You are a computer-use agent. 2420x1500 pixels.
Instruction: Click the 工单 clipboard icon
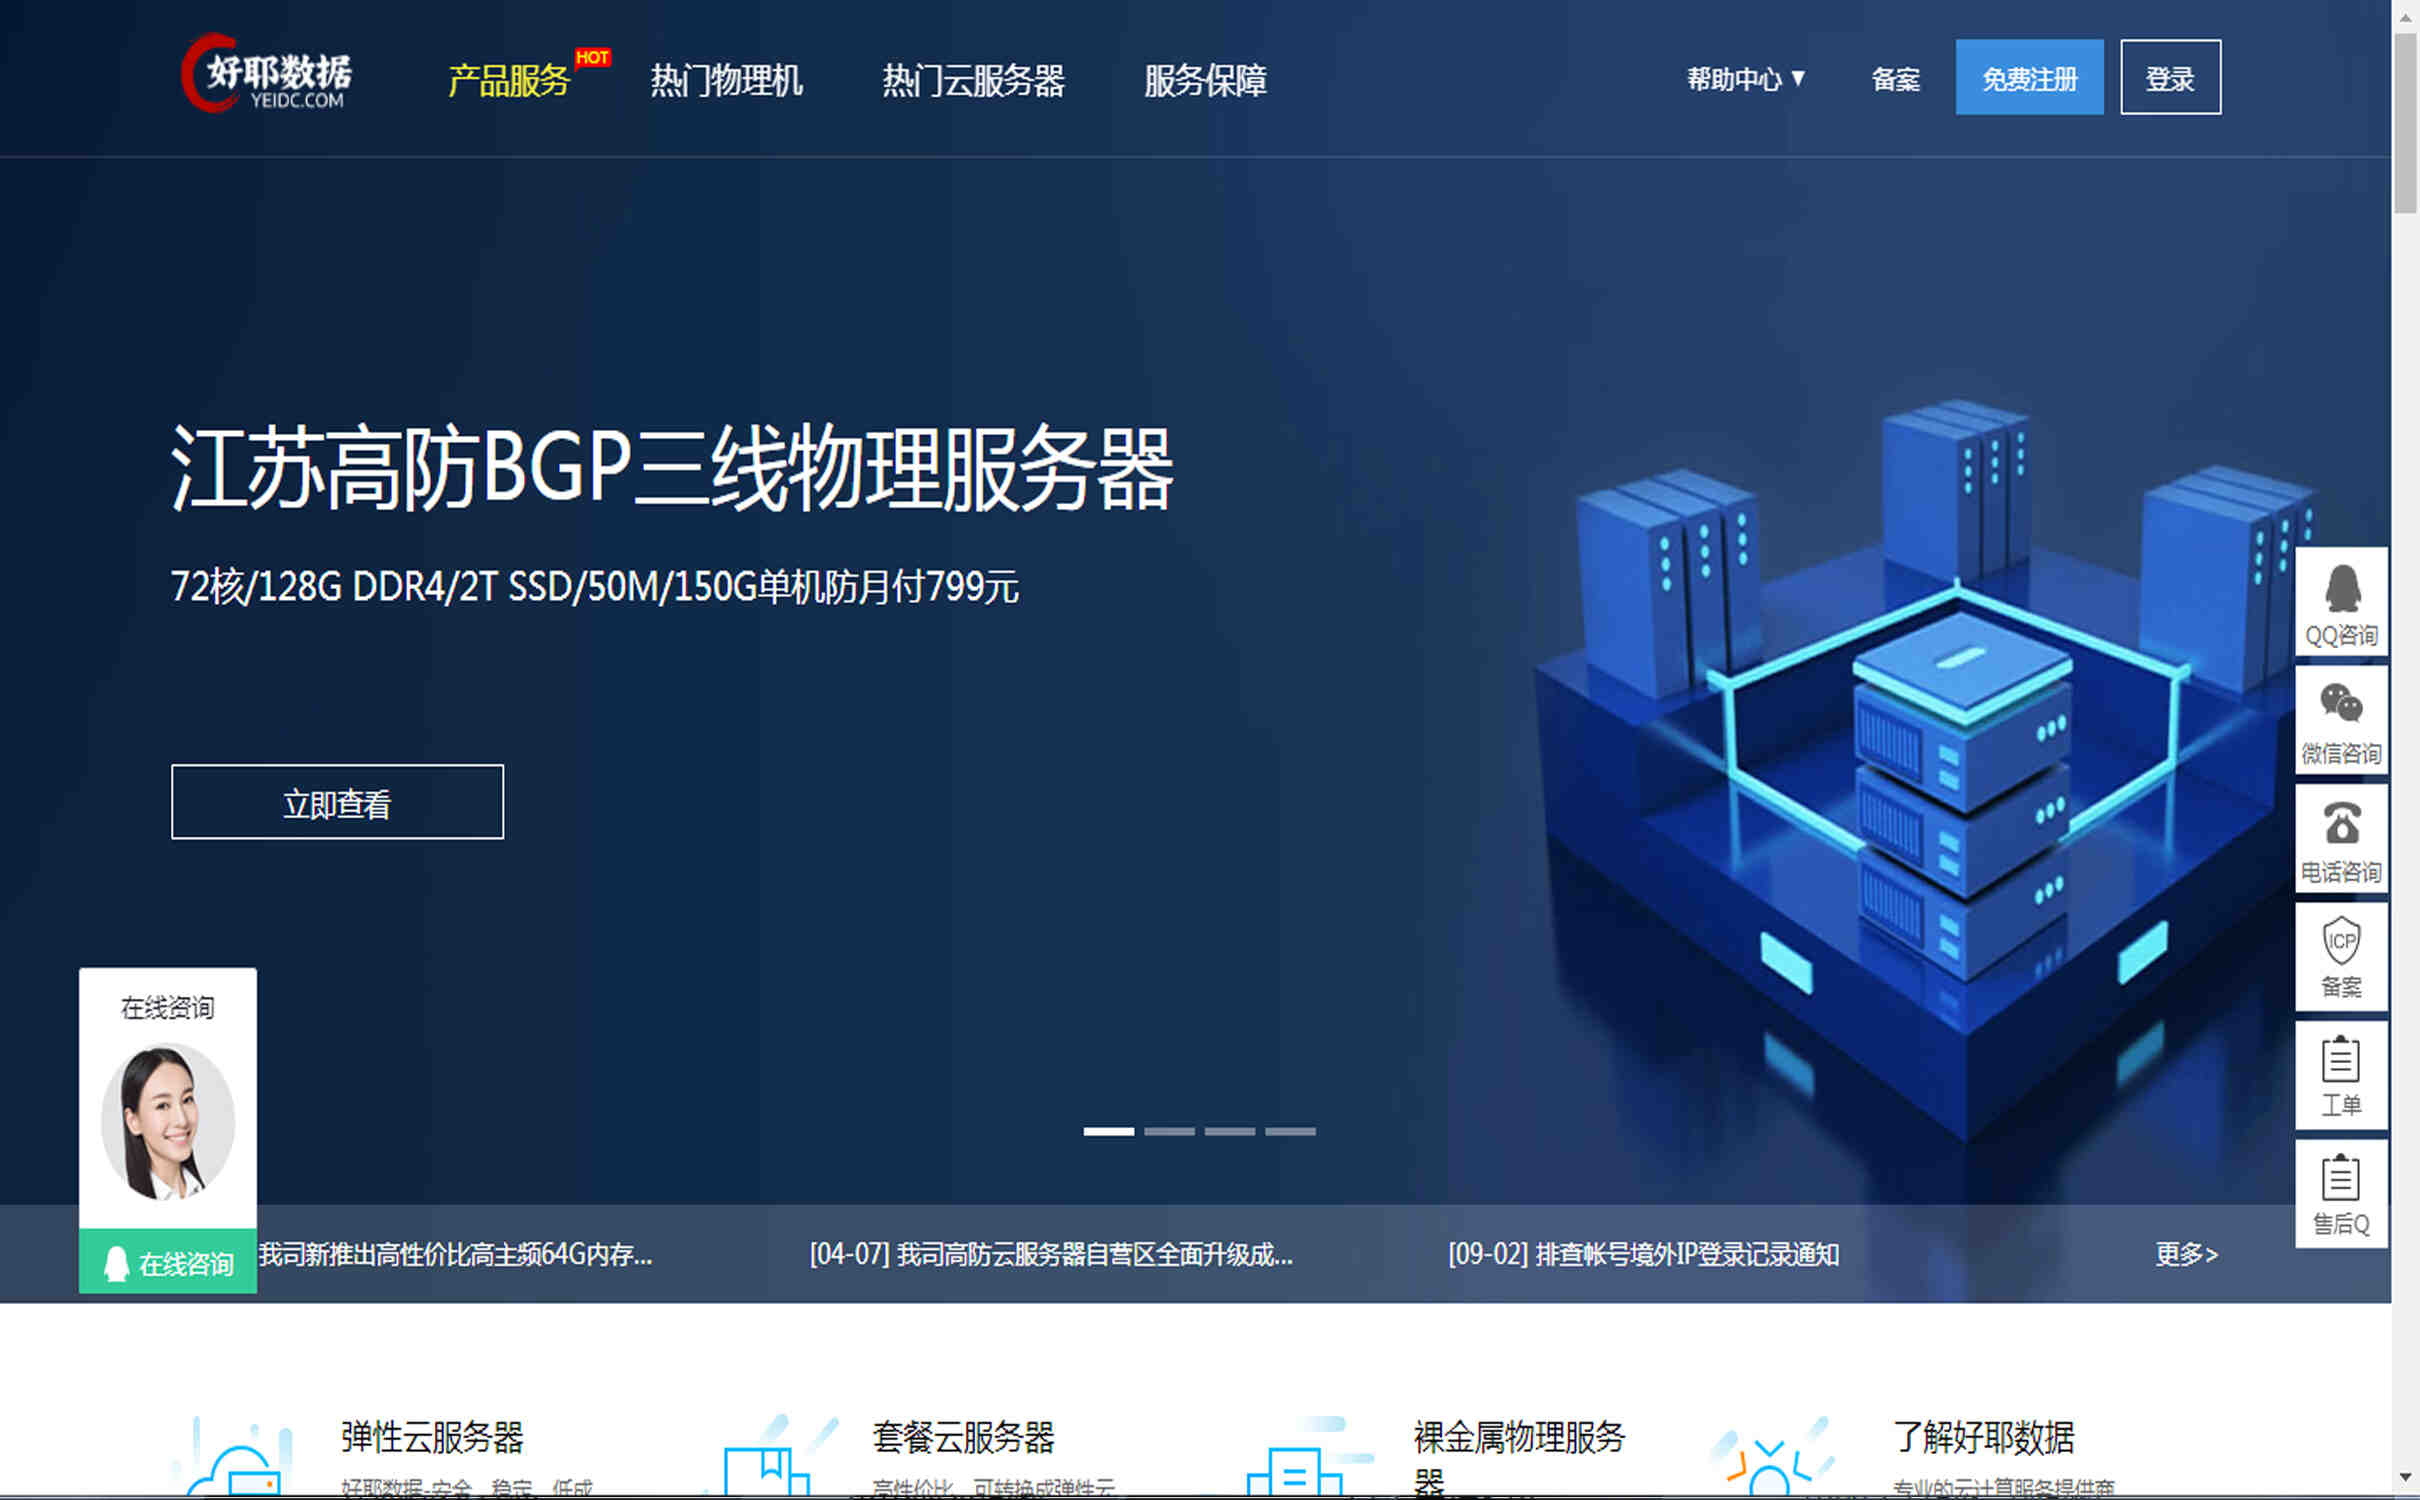(2341, 1060)
